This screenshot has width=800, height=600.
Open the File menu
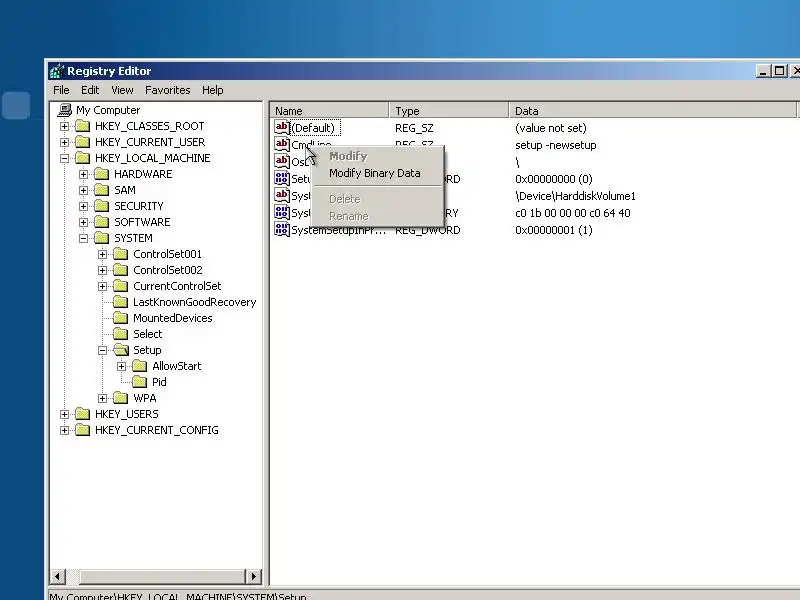[61, 90]
